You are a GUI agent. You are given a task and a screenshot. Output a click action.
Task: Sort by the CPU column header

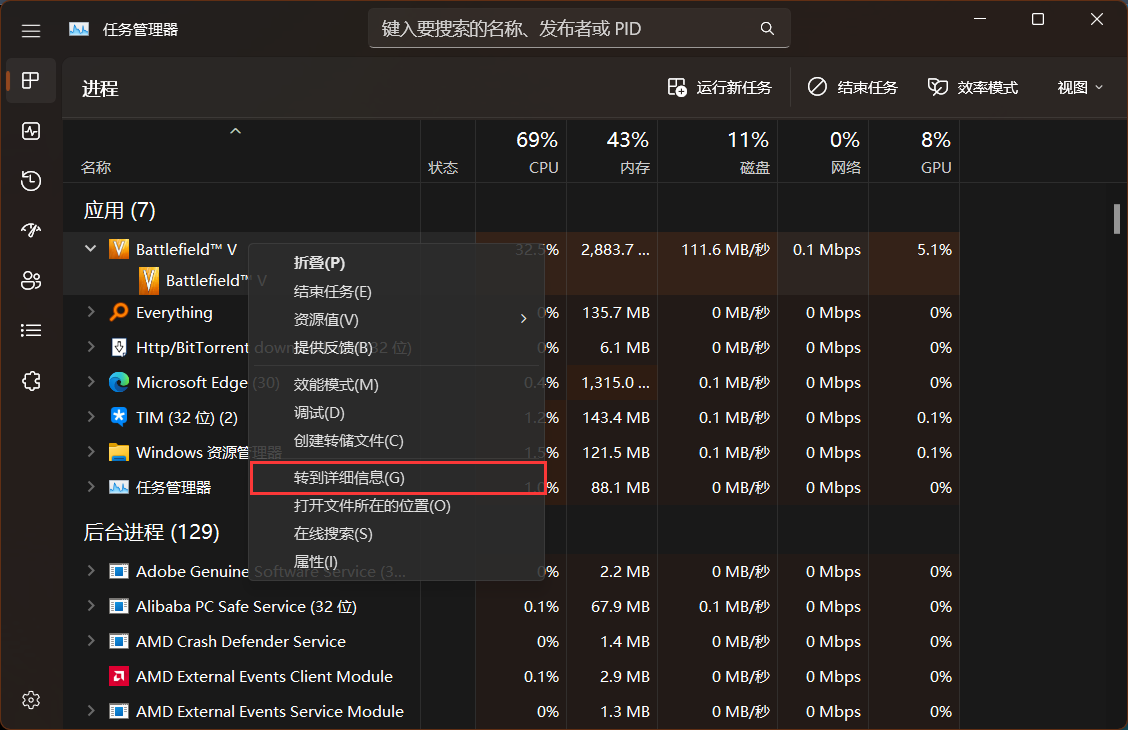coord(521,151)
